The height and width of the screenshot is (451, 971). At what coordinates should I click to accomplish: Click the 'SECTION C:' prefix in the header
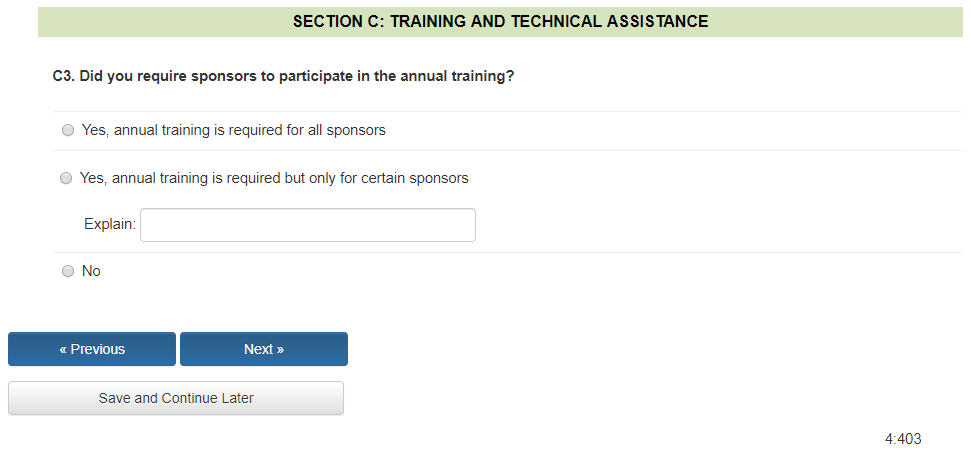click(x=338, y=21)
